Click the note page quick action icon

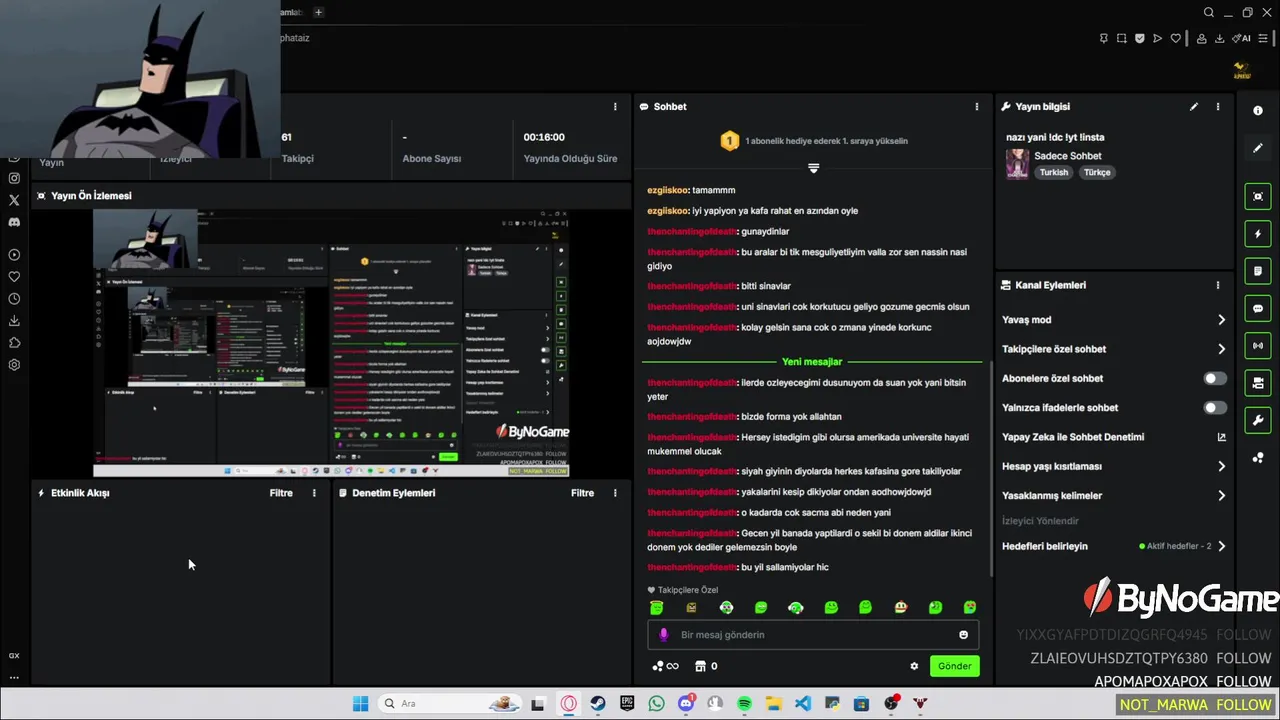(1258, 271)
